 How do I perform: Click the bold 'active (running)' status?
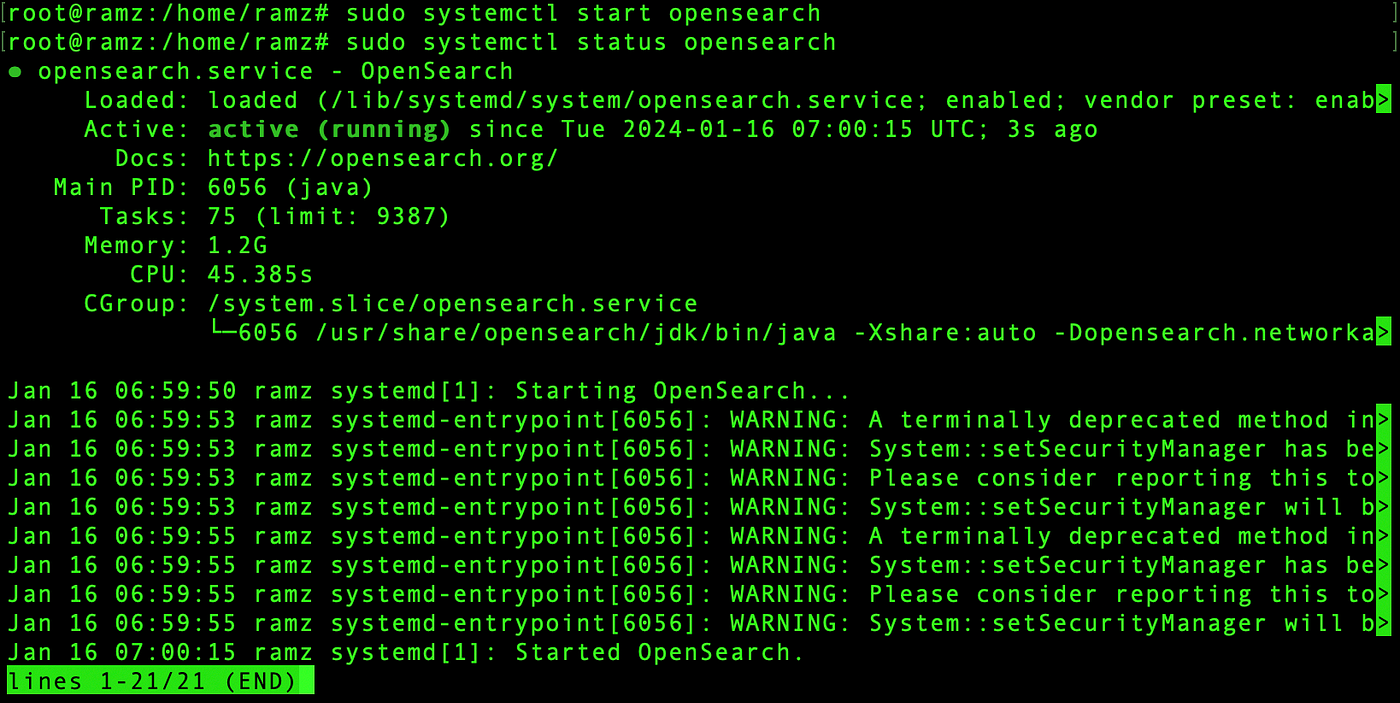click(x=329, y=130)
